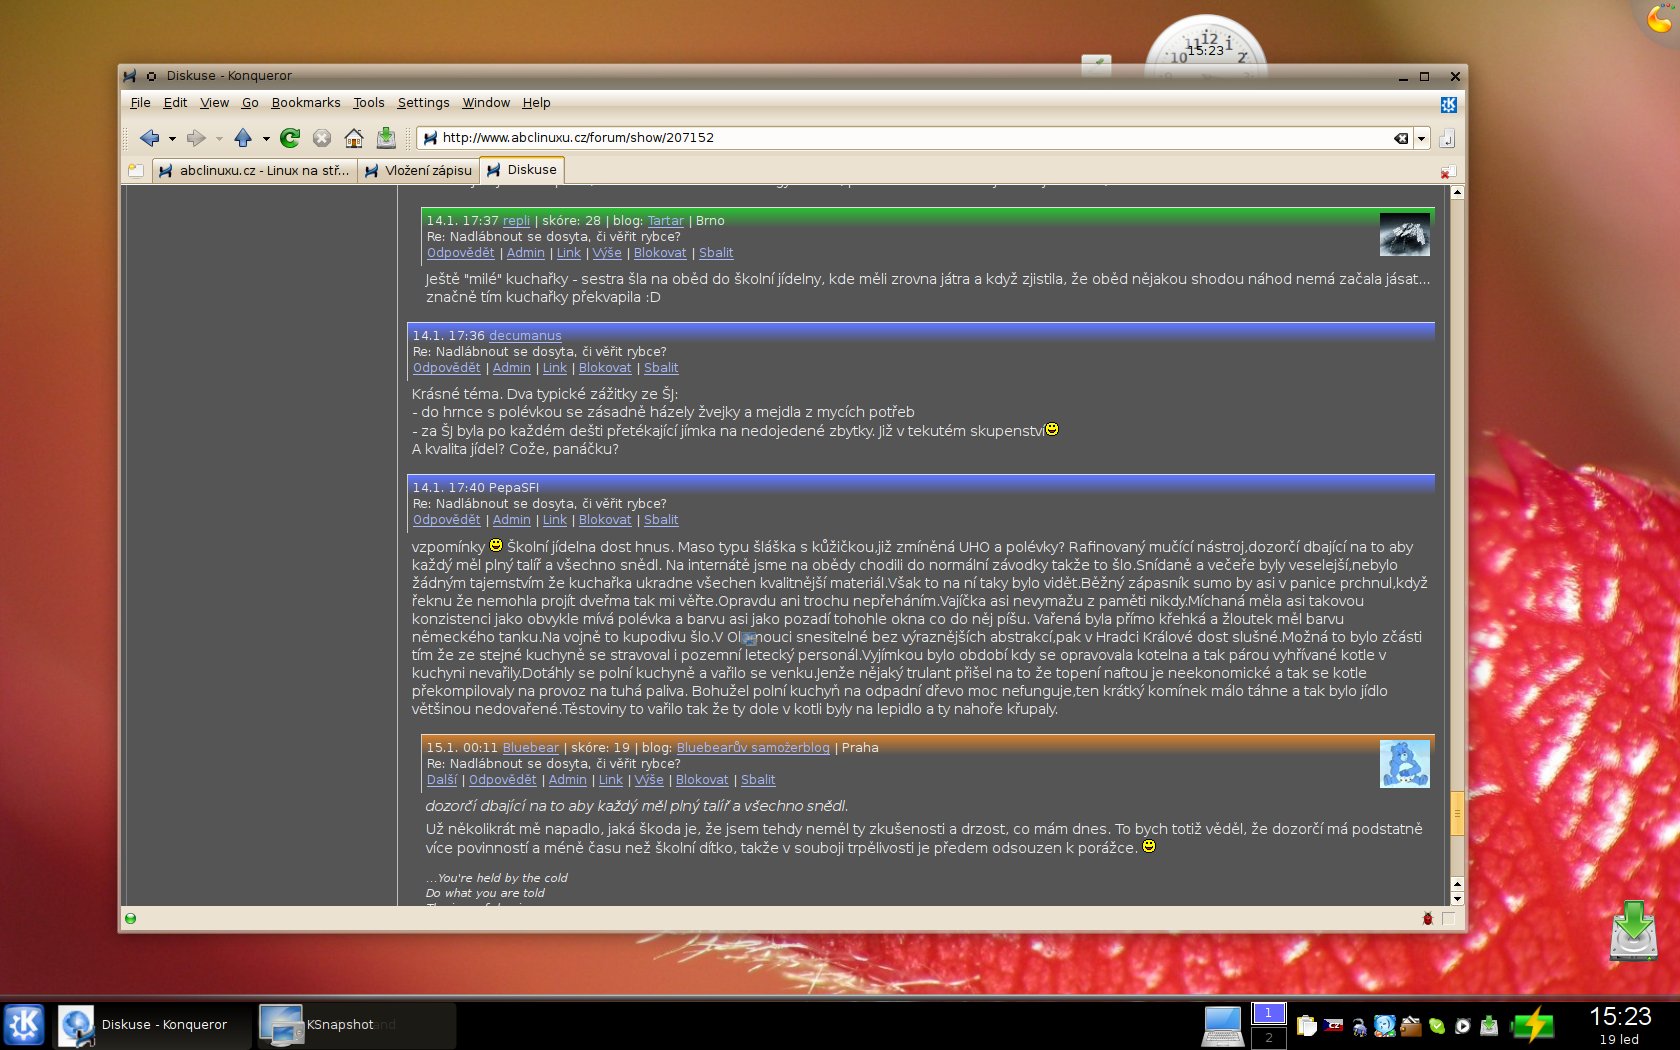Screen dimensions: 1680x1050
Task: Open the File menu
Action: pos(140,103)
